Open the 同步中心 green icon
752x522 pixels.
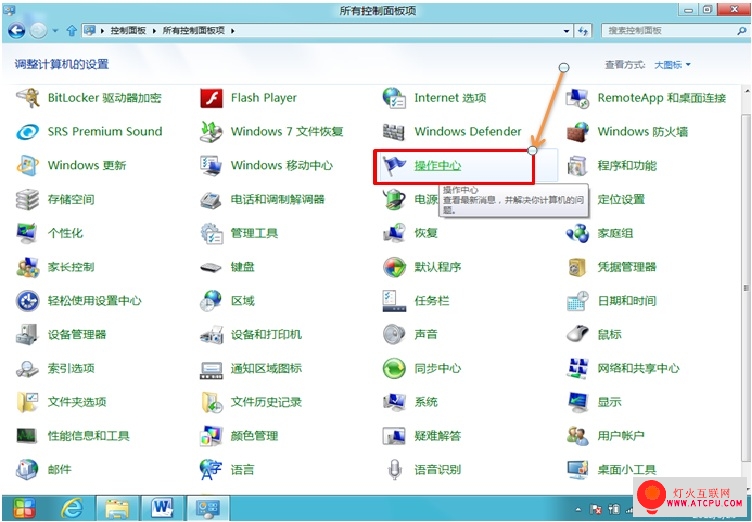tap(394, 368)
